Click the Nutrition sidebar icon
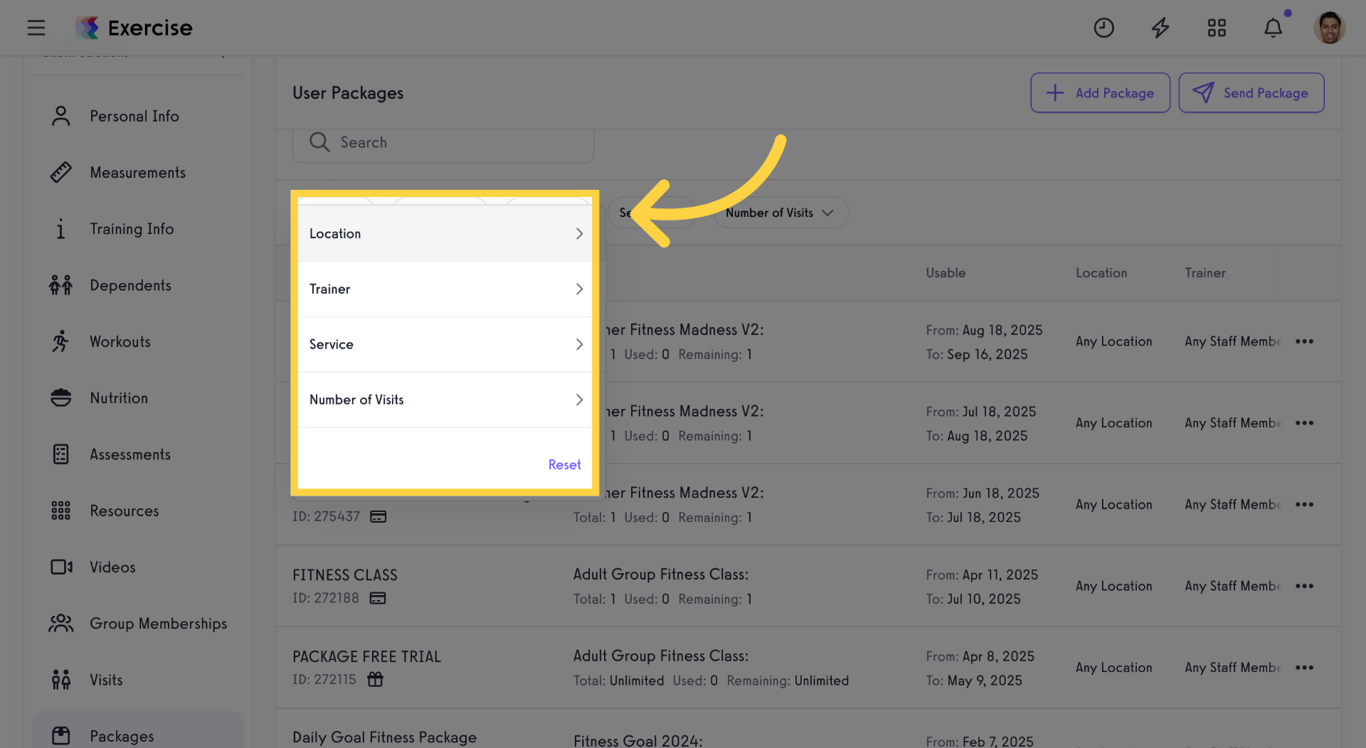1366x748 pixels. [x=61, y=397]
